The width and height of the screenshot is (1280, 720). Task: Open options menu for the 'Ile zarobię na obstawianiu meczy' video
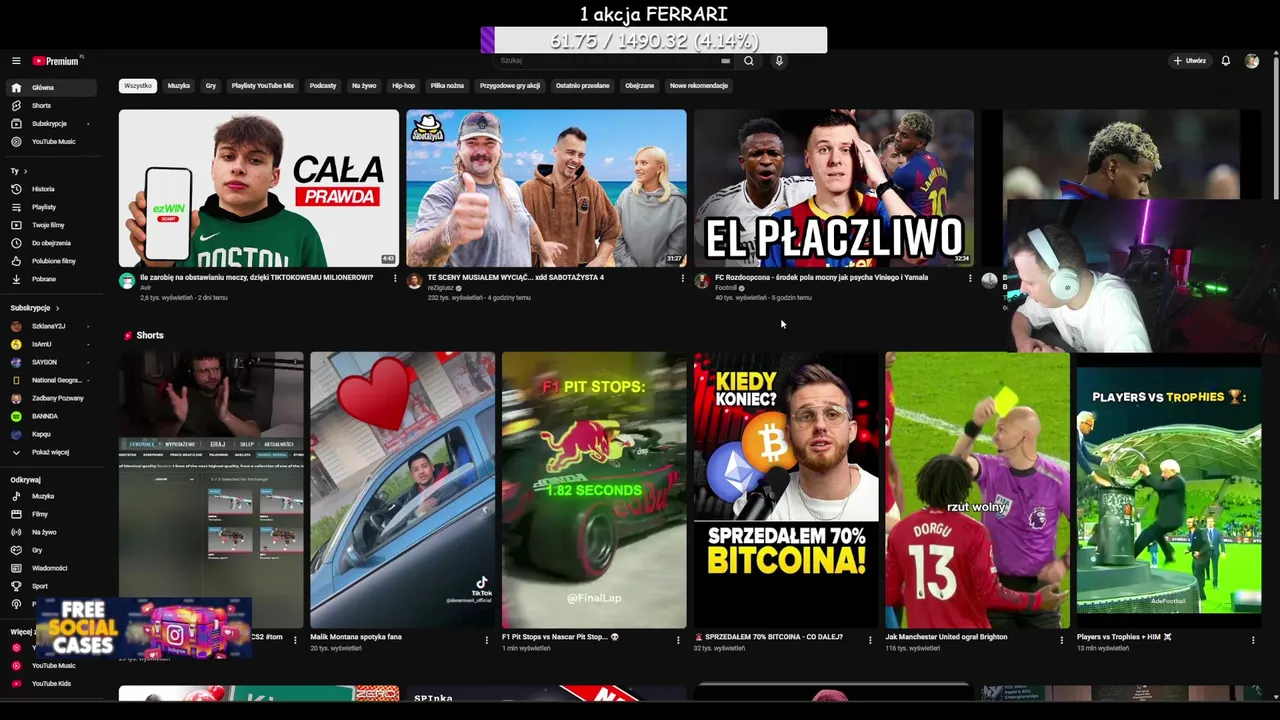(395, 279)
